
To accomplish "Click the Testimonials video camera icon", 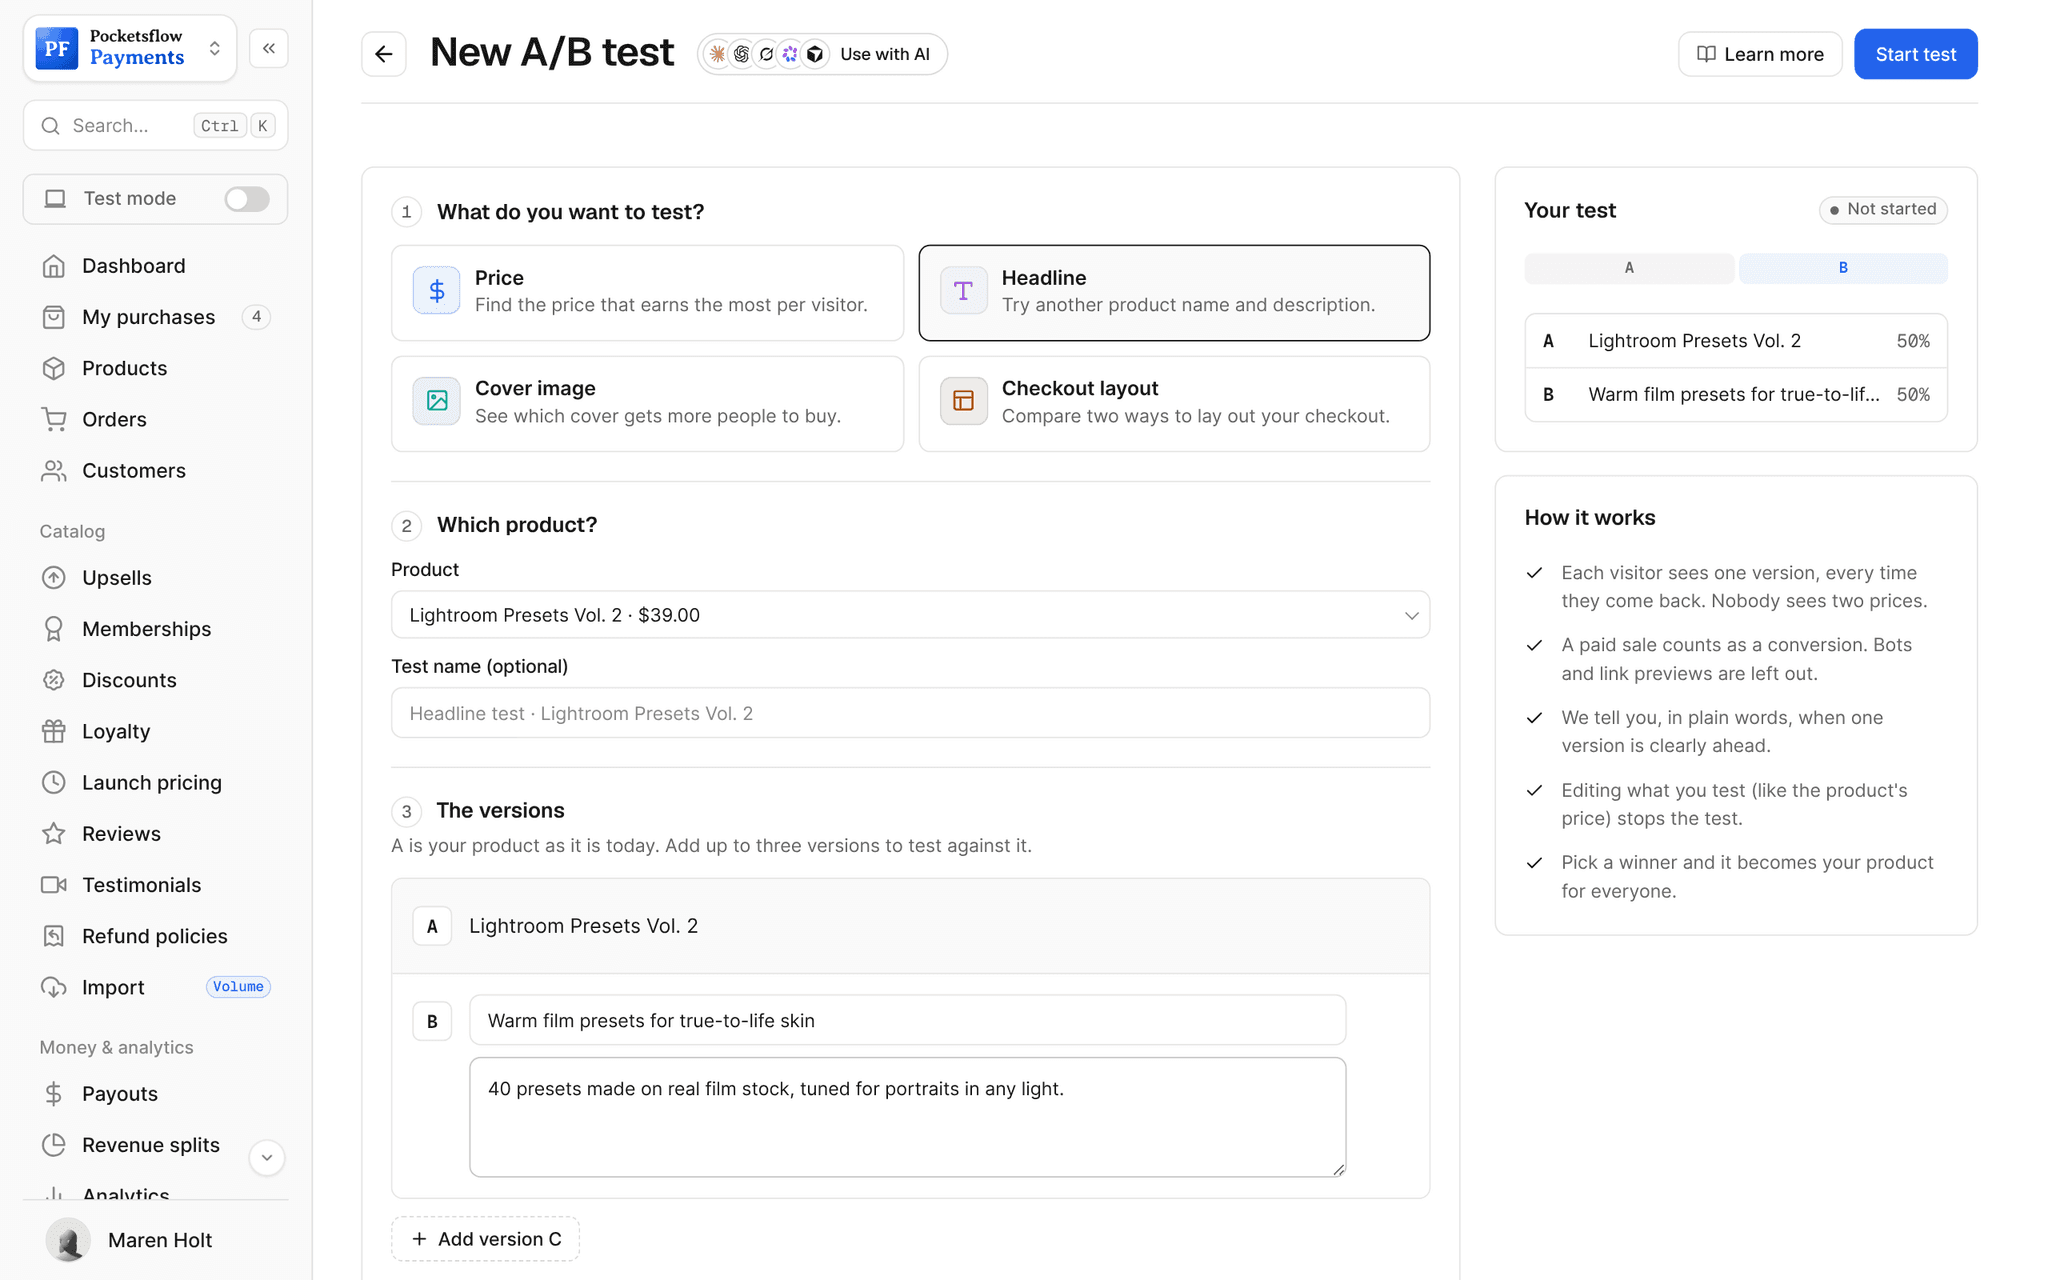I will point(54,885).
